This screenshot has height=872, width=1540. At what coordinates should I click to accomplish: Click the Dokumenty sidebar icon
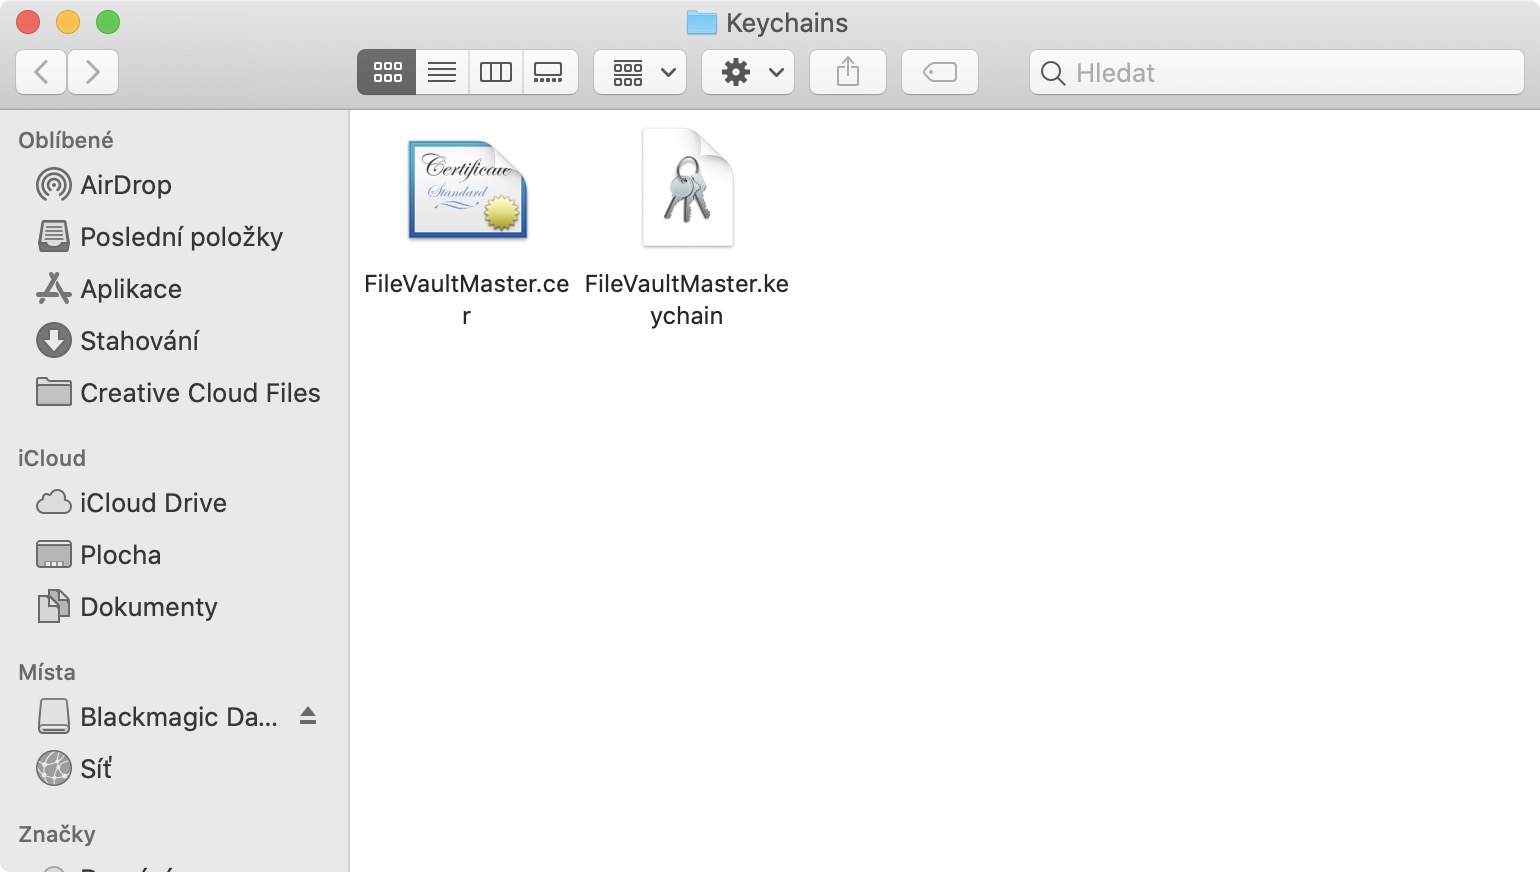(x=54, y=606)
